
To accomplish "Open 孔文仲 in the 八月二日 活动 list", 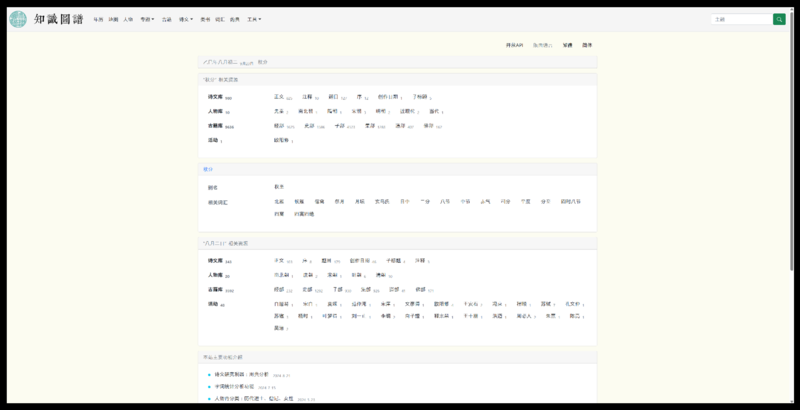I will point(573,304).
